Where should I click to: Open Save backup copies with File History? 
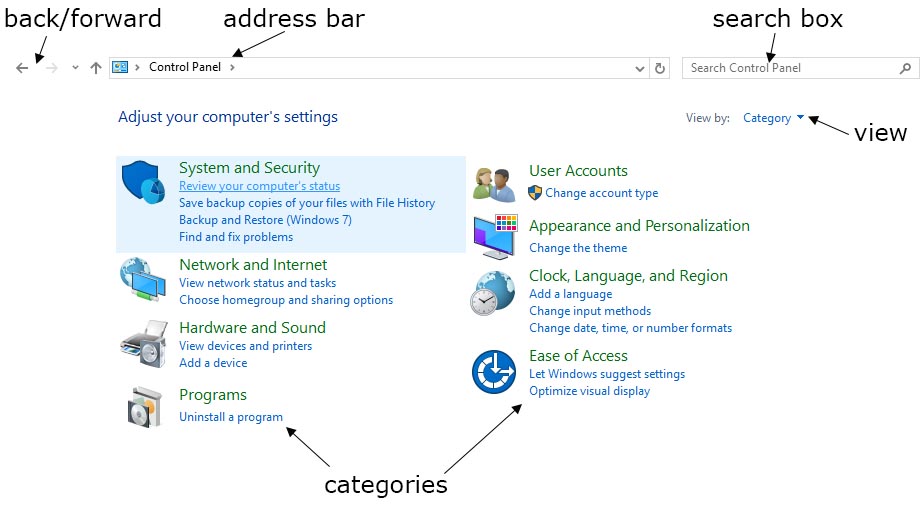click(307, 203)
